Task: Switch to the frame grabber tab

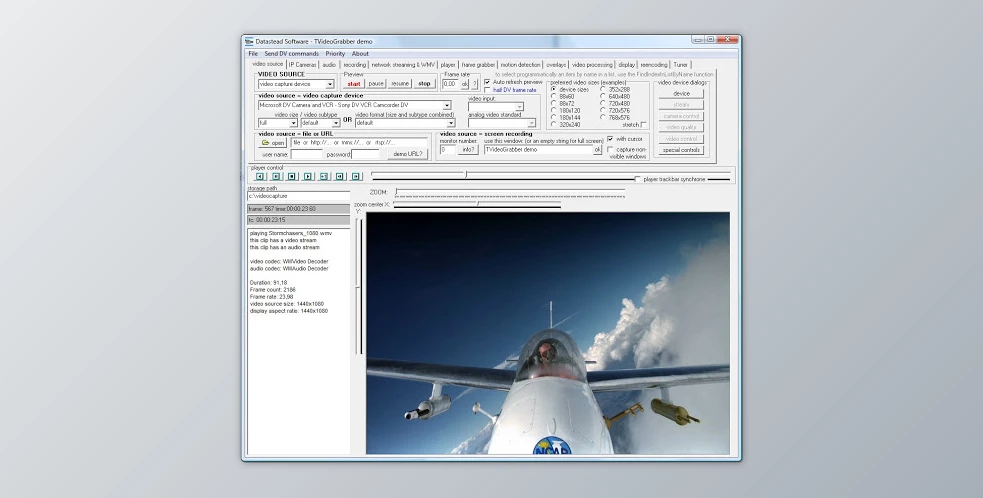Action: click(x=478, y=65)
